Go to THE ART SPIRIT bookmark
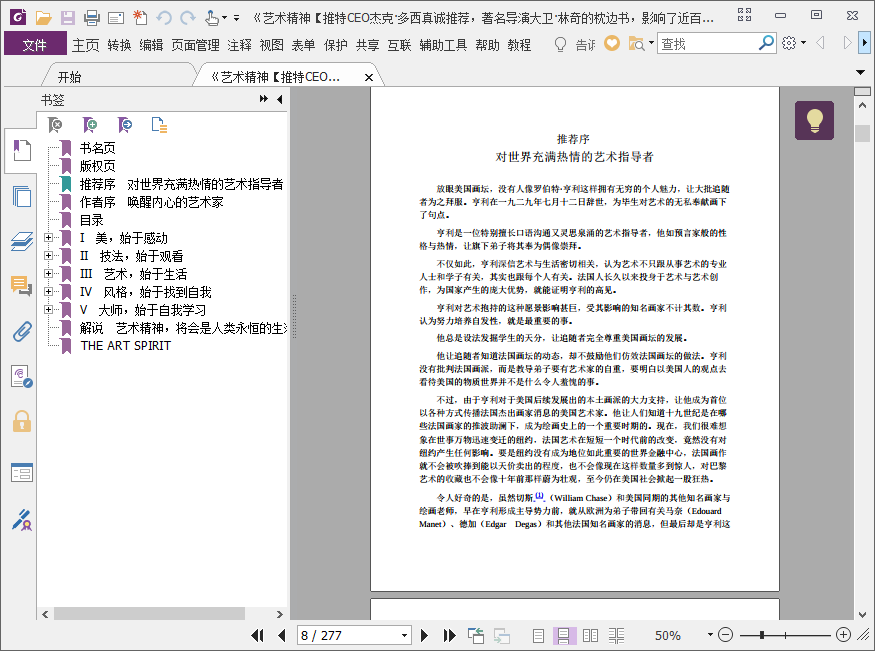The image size is (875, 651). click(x=126, y=346)
